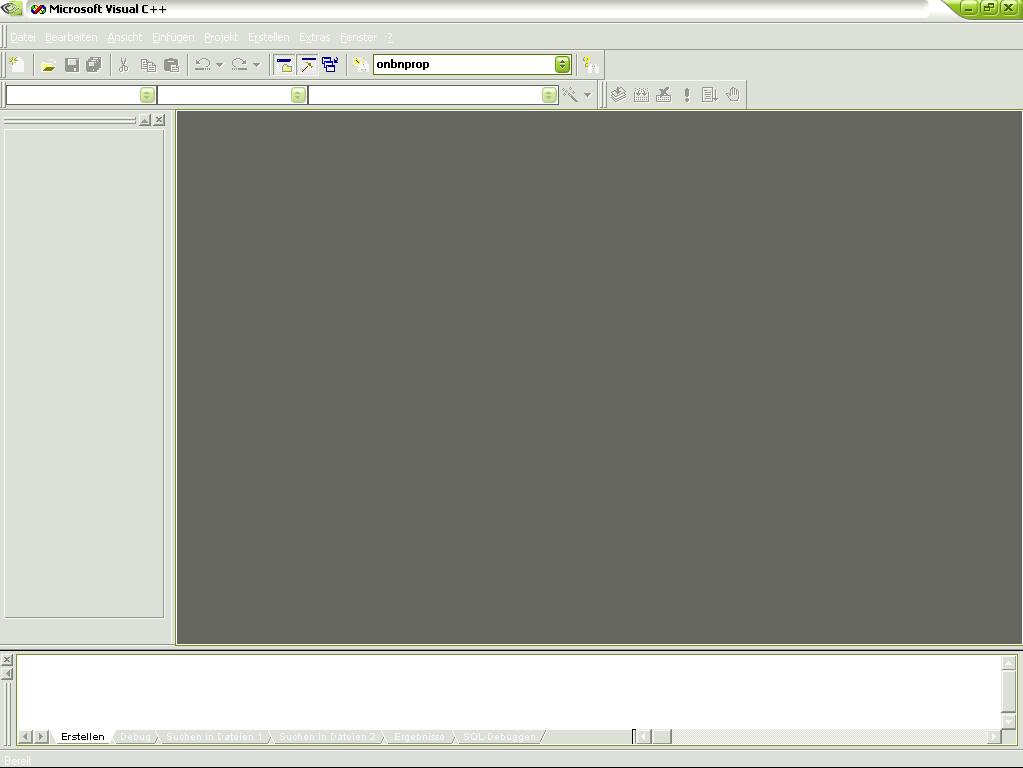
Task: Open the Bearbeiten menu
Action: point(71,37)
